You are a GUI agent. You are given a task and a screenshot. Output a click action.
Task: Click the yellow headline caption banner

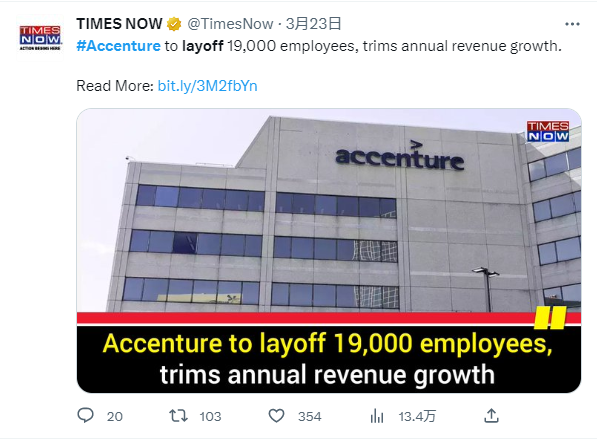pyautogui.click(x=329, y=358)
